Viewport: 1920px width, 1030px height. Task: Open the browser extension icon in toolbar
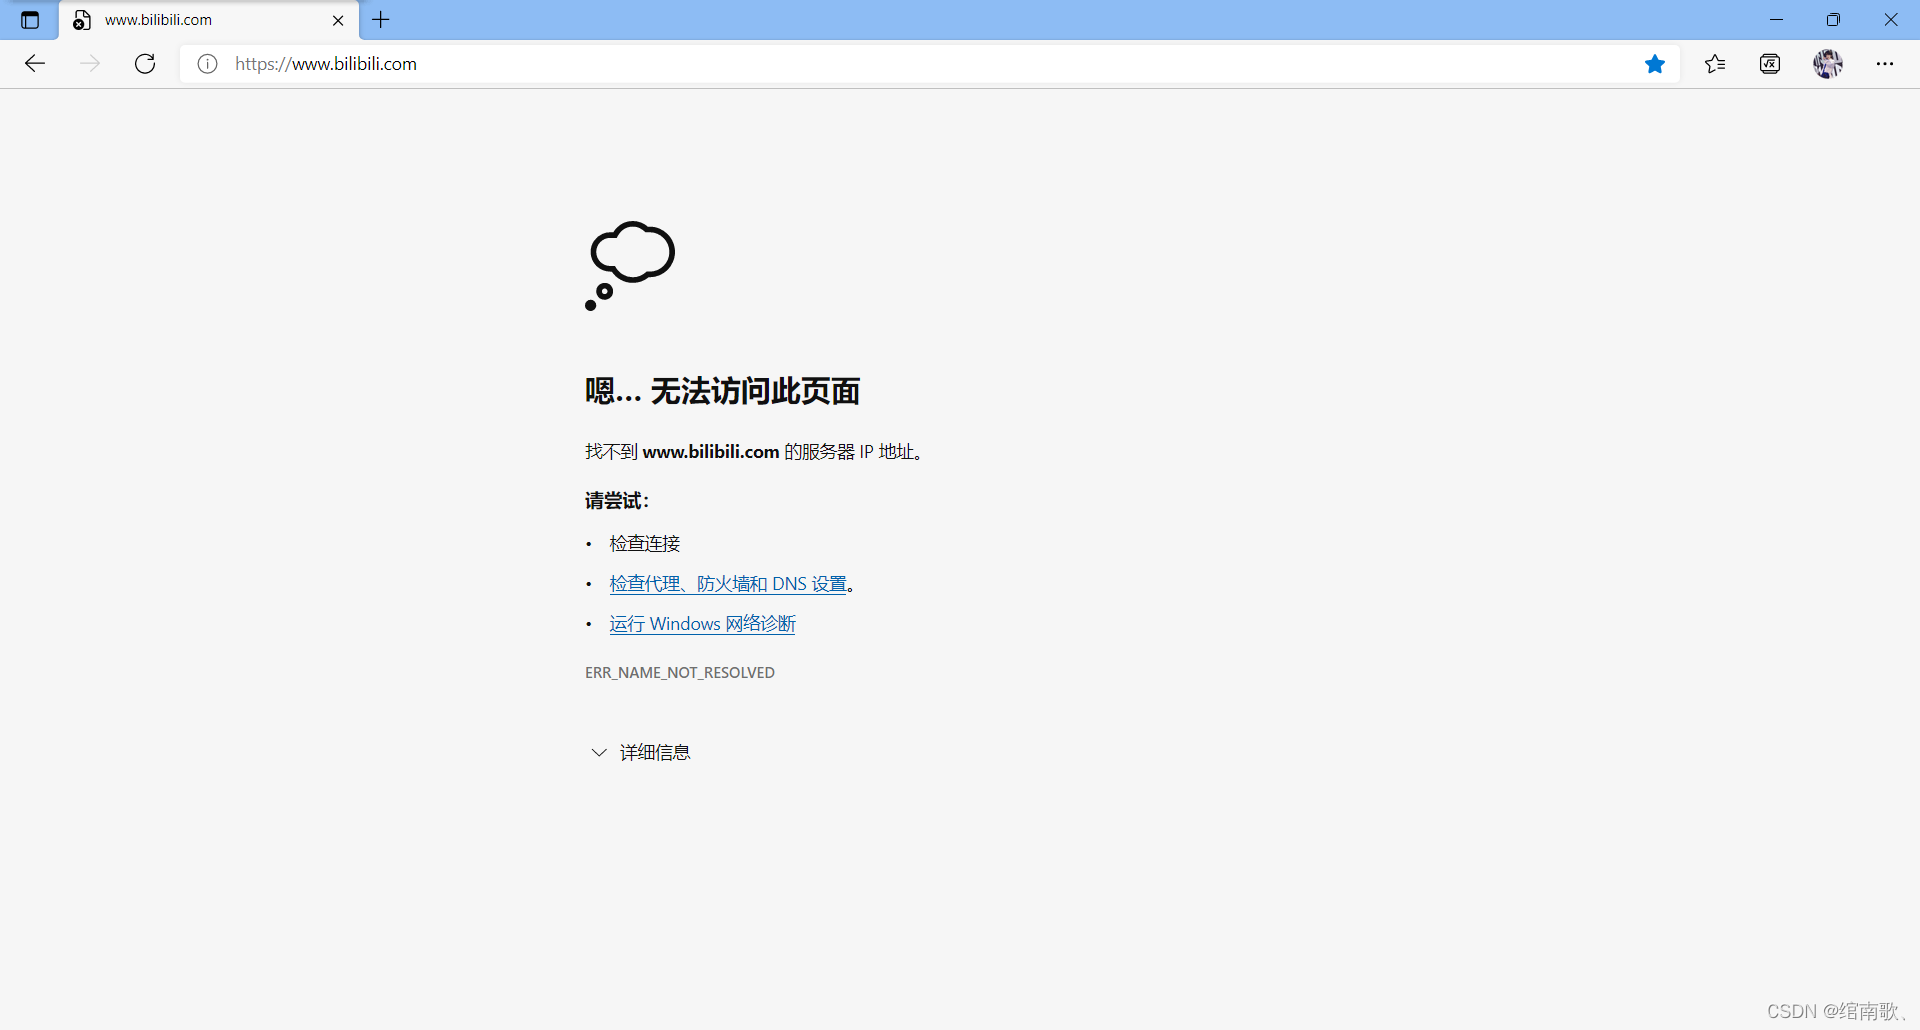tap(1770, 64)
